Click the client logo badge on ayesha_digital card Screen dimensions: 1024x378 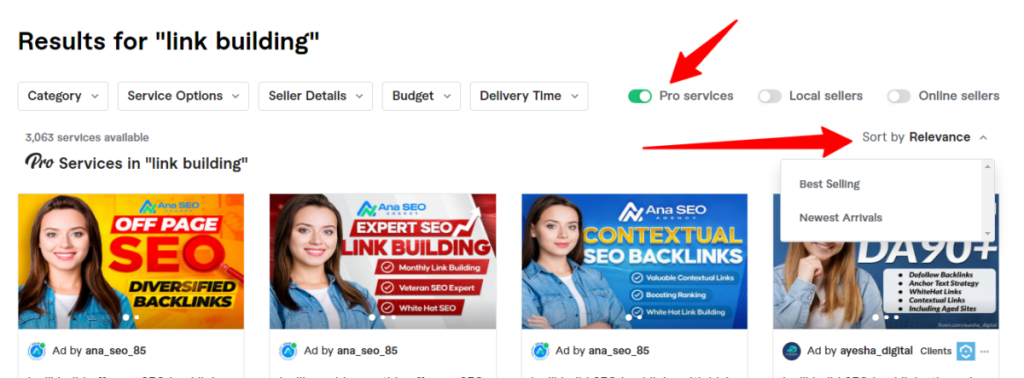[x=966, y=351]
